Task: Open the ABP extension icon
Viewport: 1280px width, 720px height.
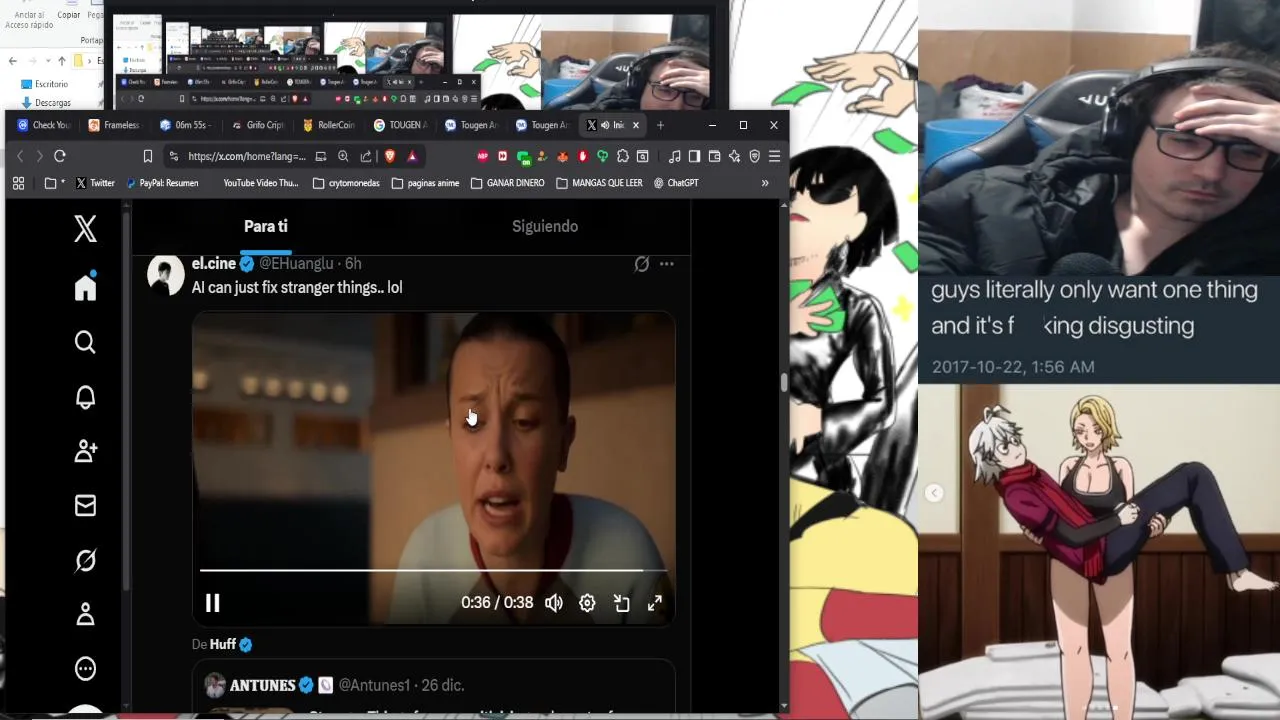Action: pyautogui.click(x=483, y=156)
